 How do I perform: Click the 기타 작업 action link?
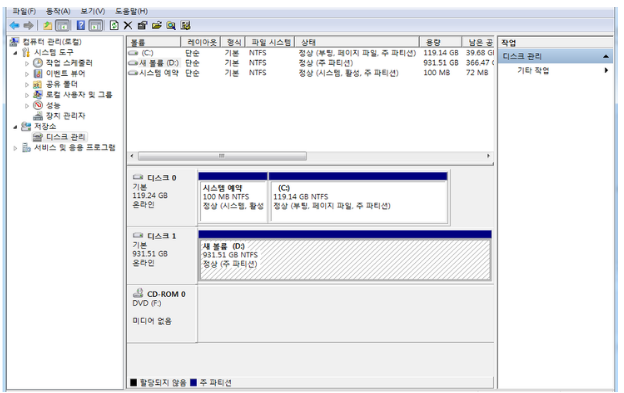click(x=533, y=70)
